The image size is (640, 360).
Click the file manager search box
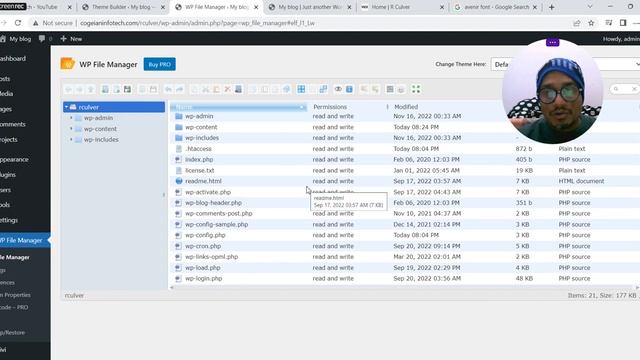point(624,89)
